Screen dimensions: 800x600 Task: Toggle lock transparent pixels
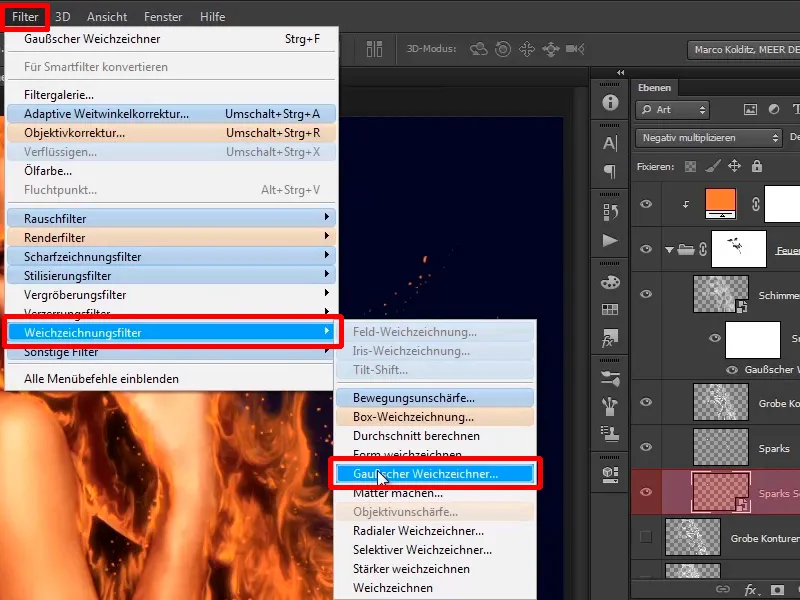690,166
